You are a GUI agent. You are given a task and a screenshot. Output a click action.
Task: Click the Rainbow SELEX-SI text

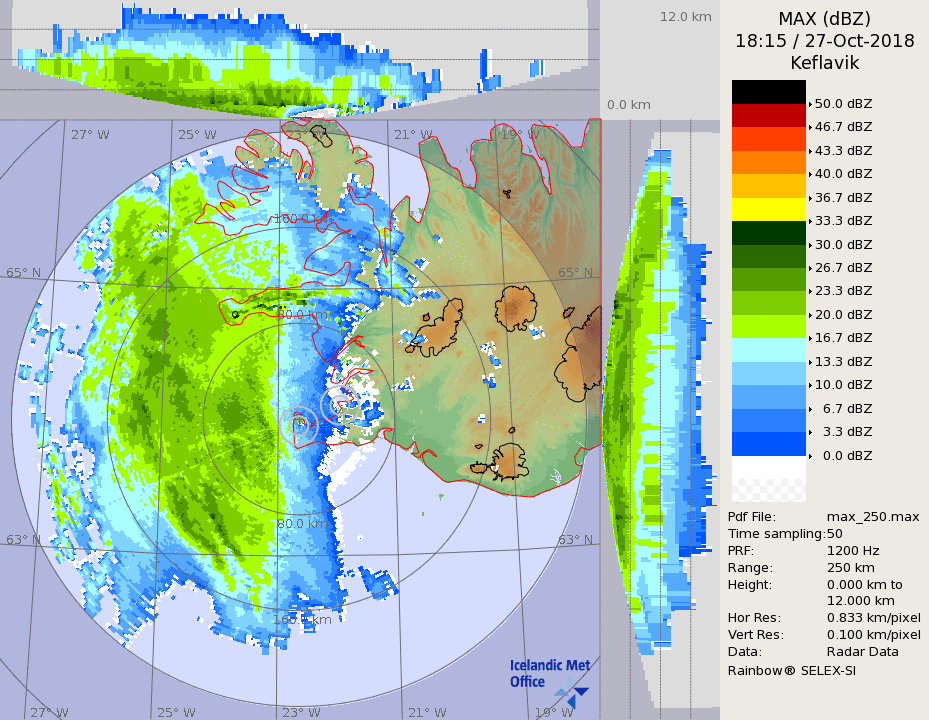(x=791, y=670)
